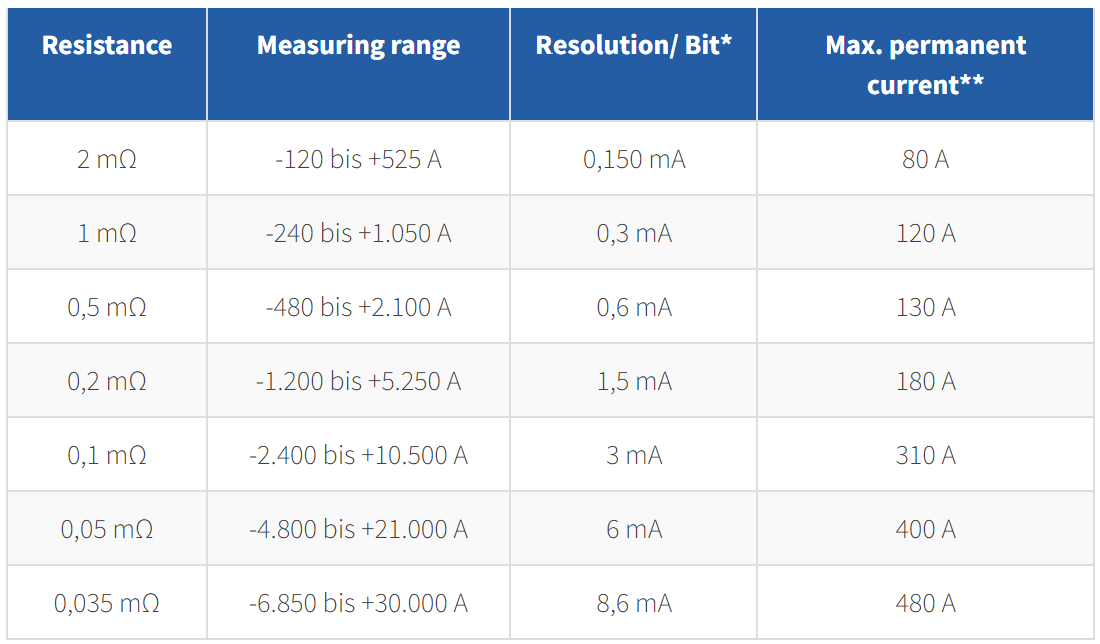Screen dimensions: 1100x644
Task: Select the 2 mΩ resistance cell
Action: click(x=107, y=159)
